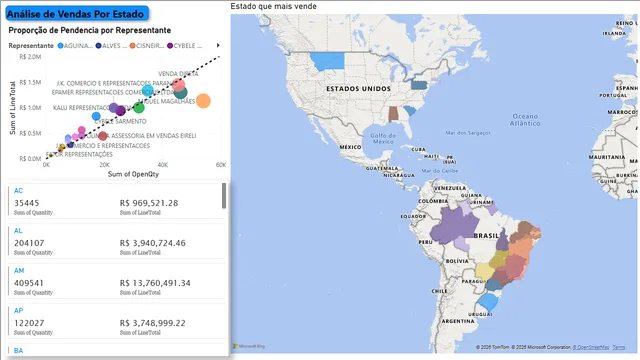The width and height of the screenshot is (640, 360).
Task: Click the cyan bubble near J.K. COMERCIO label
Action: pyautogui.click(x=148, y=91)
